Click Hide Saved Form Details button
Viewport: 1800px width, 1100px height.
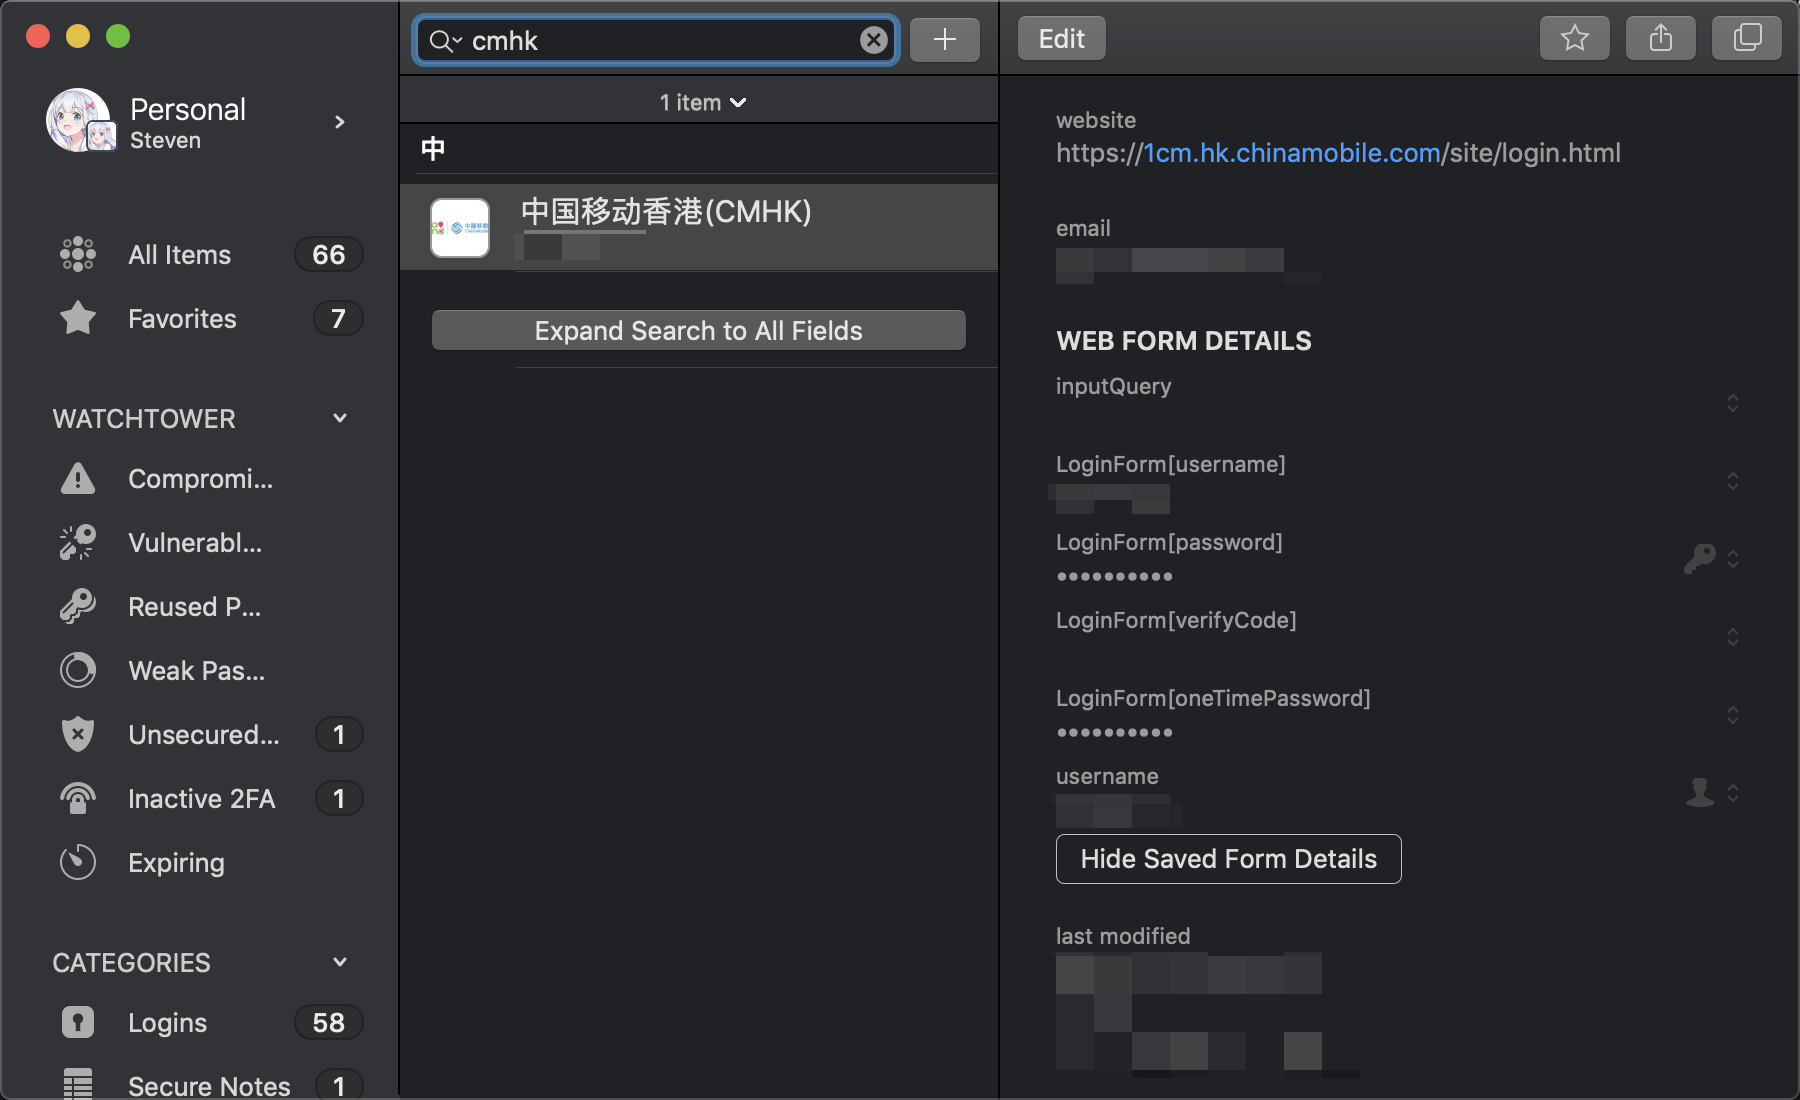click(1228, 859)
